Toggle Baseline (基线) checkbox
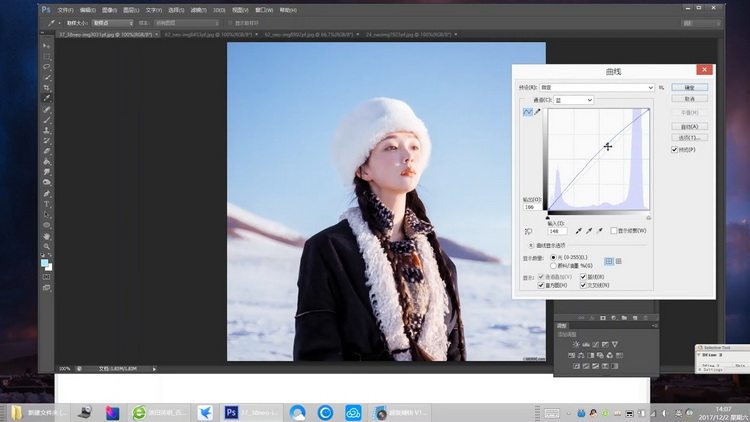 [583, 277]
